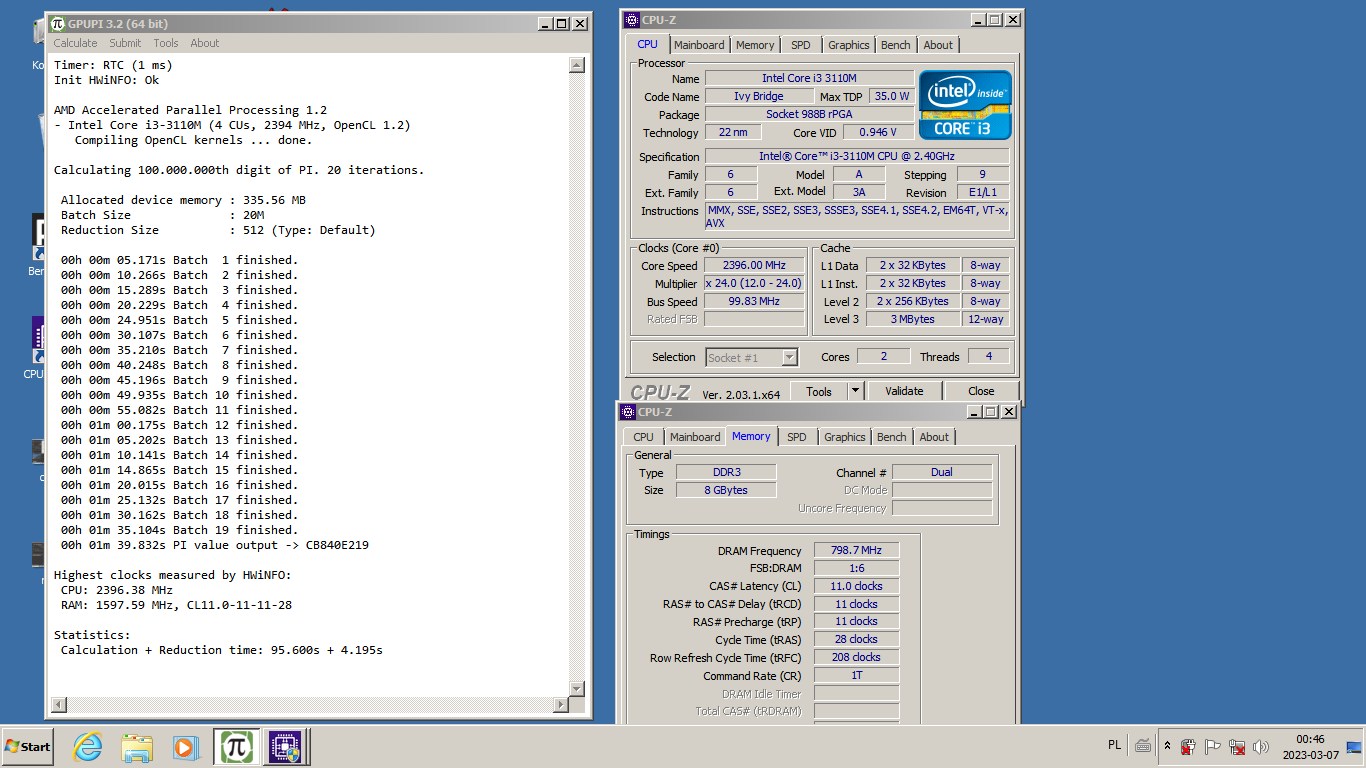Screen dimensions: 1366x768
Task: Click the memory Type DDR3 field
Action: [x=726, y=472]
